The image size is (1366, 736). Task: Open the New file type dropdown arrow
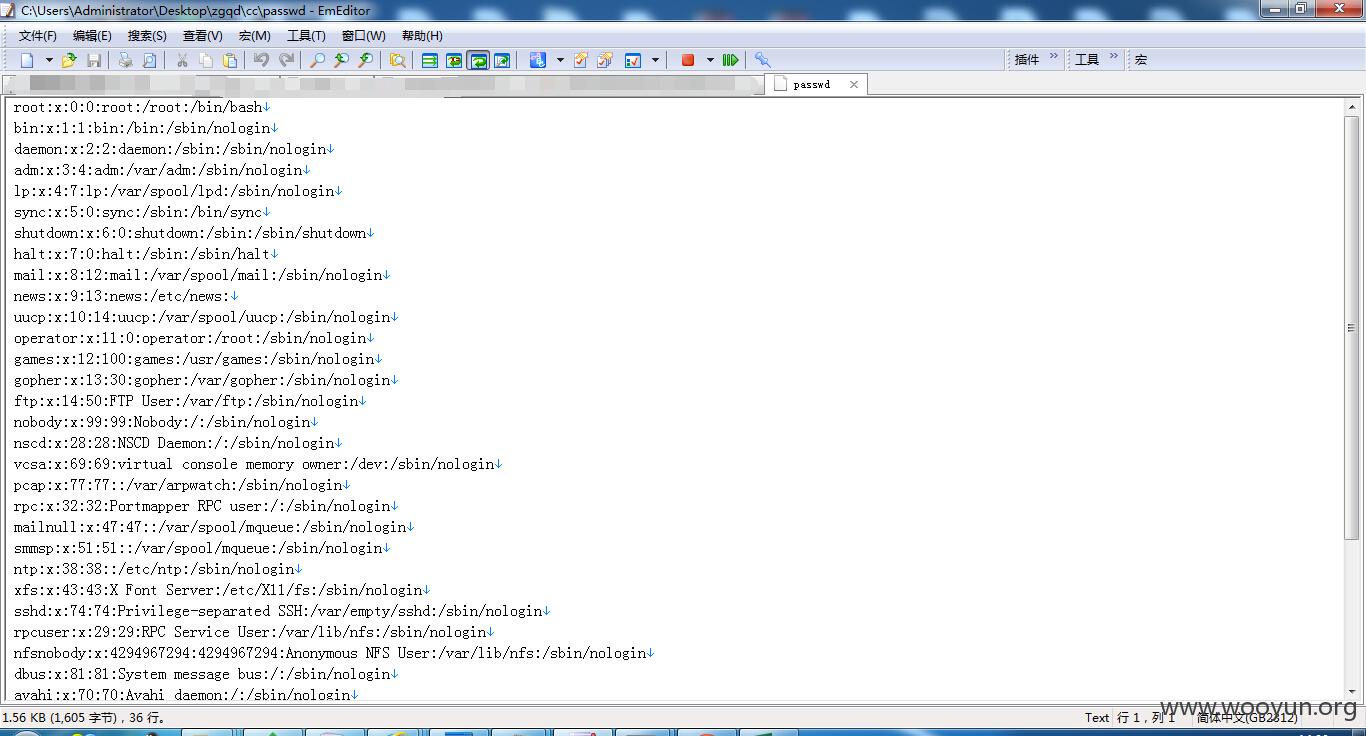click(x=48, y=60)
